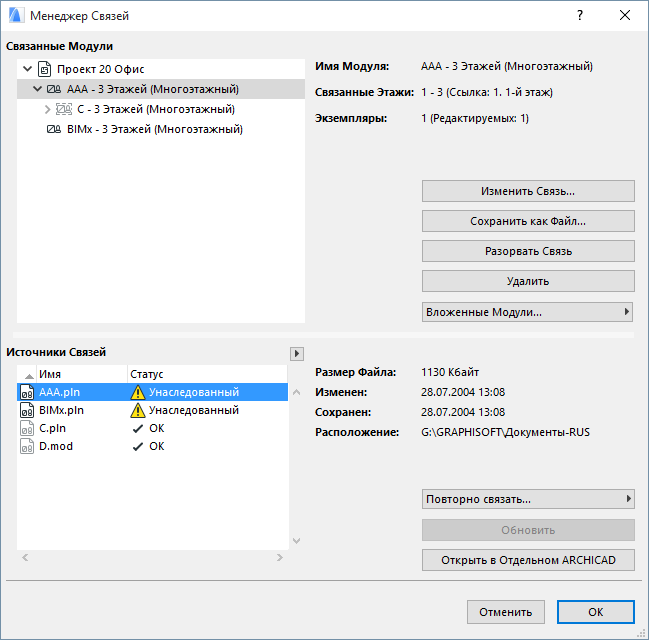Collapse the Проект 20 Офис tree node
Image resolution: width=649 pixels, height=640 pixels.
pyautogui.click(x=27, y=69)
